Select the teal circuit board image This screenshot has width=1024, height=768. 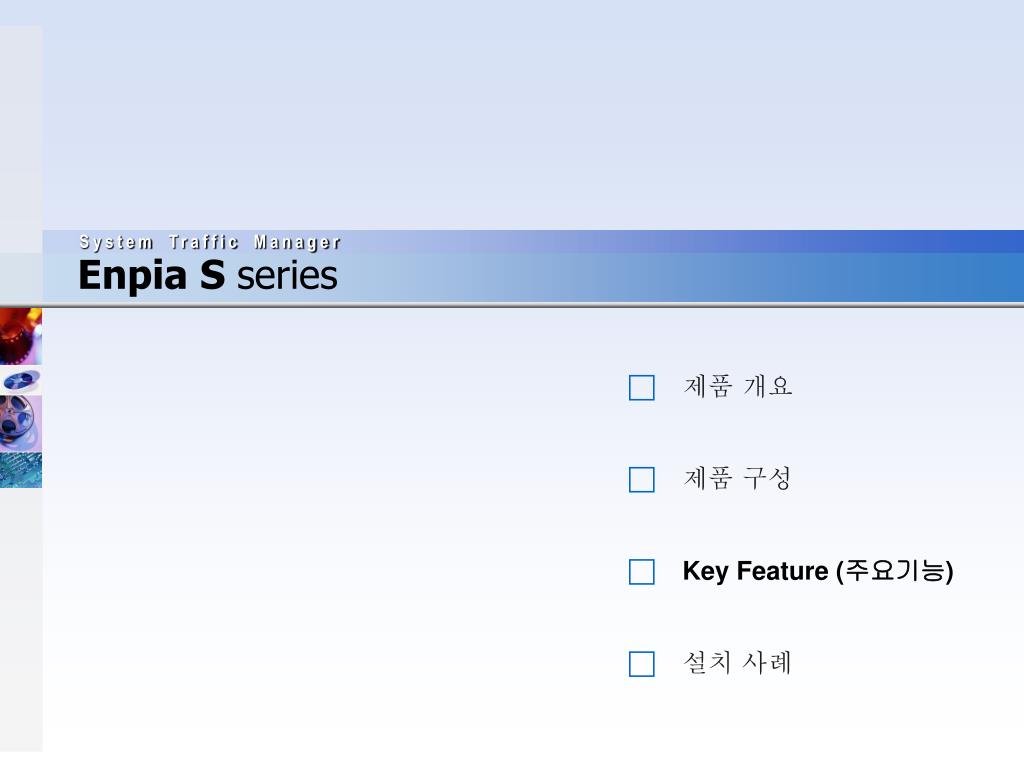point(21,470)
